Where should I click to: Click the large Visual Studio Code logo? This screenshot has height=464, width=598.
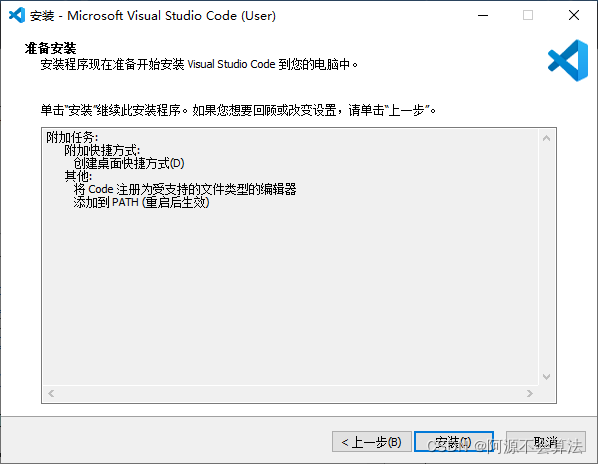[x=568, y=61]
